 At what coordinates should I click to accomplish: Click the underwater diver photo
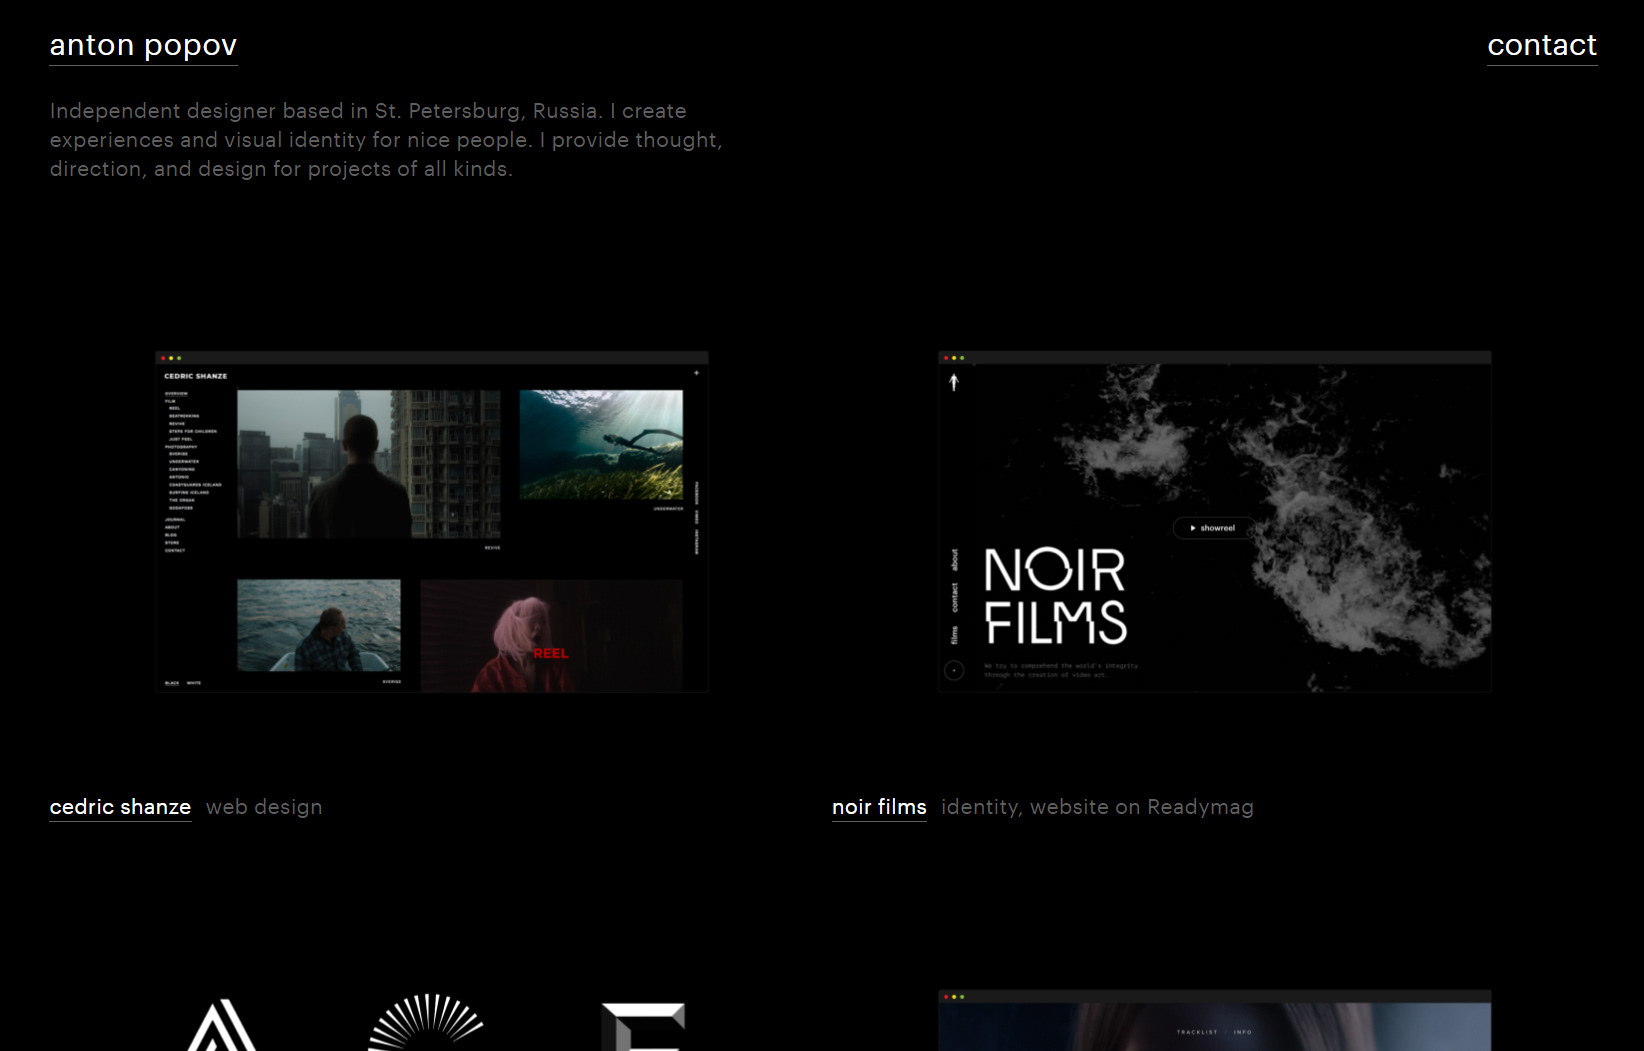[601, 445]
